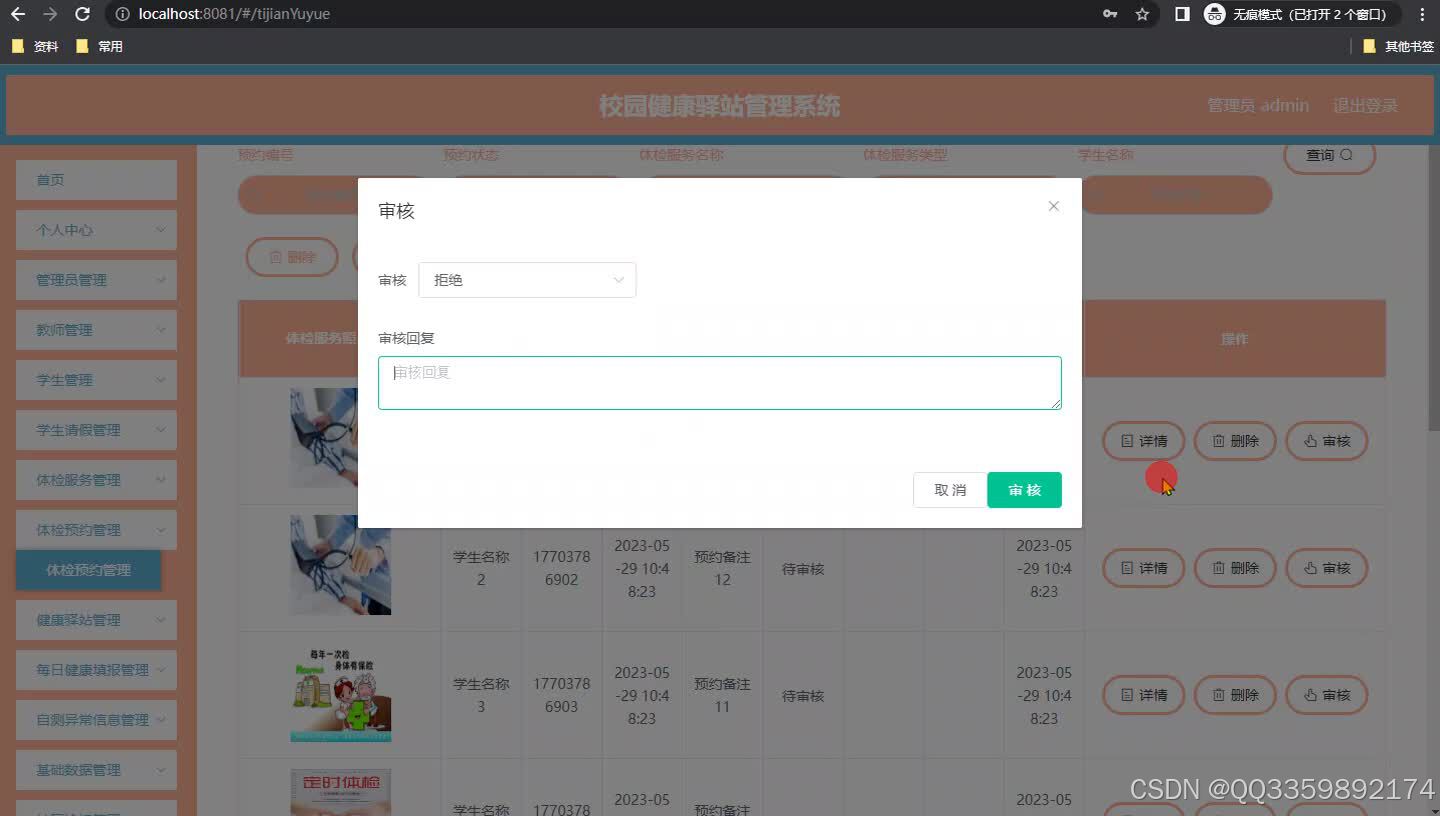
Task: Close the 审核 dialog with the X icon
Action: coord(1053,206)
